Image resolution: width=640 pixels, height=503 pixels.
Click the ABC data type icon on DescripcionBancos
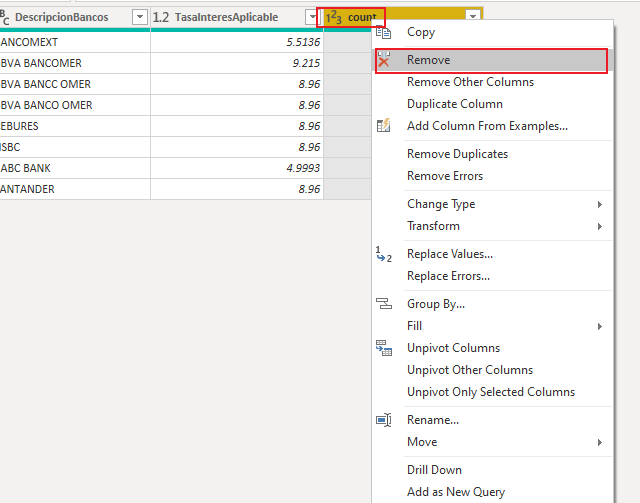point(4,17)
